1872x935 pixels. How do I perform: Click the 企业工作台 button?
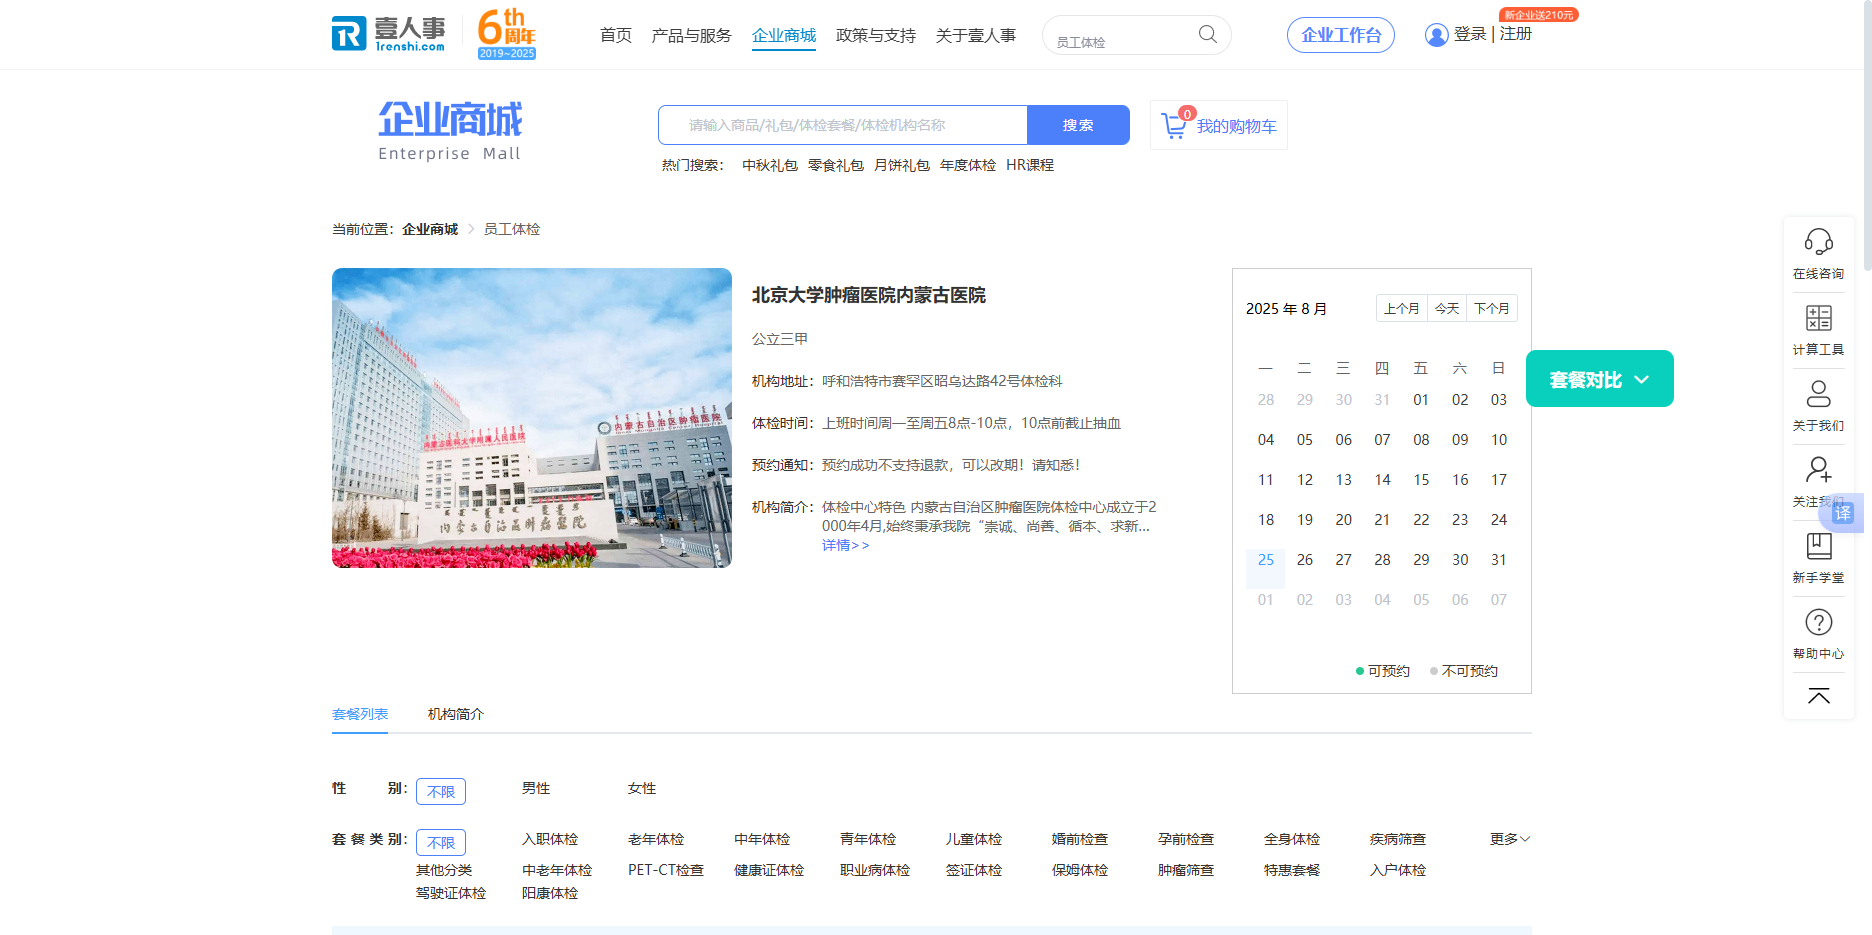(1341, 35)
